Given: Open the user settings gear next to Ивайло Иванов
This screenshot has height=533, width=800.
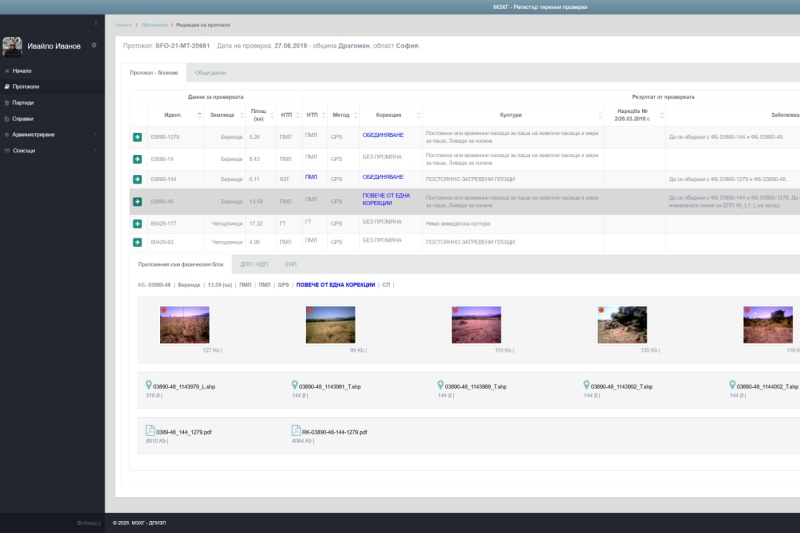Looking at the screenshot, I should (94, 45).
